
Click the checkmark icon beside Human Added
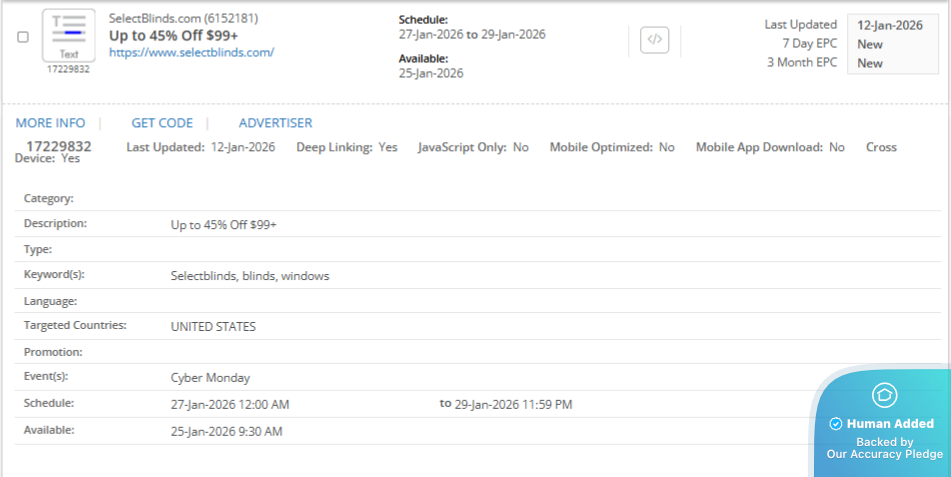pyautogui.click(x=835, y=424)
